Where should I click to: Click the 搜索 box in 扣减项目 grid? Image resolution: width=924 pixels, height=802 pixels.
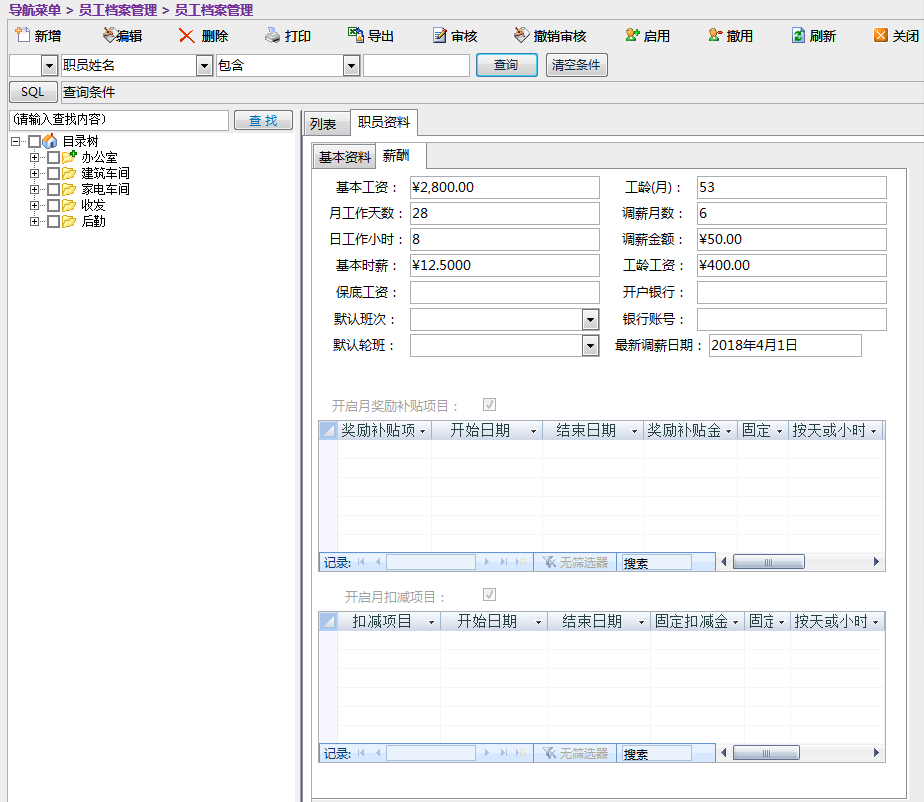tap(656, 754)
